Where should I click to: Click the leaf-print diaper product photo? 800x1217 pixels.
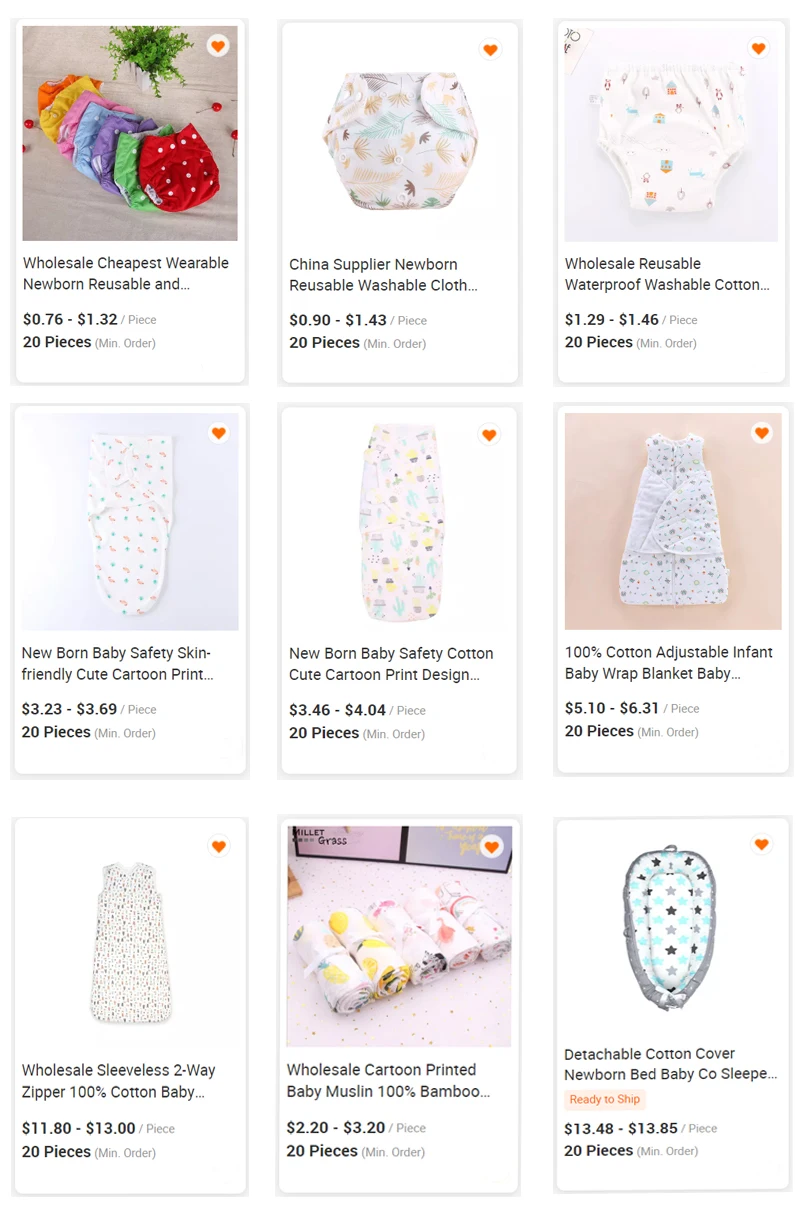[399, 133]
